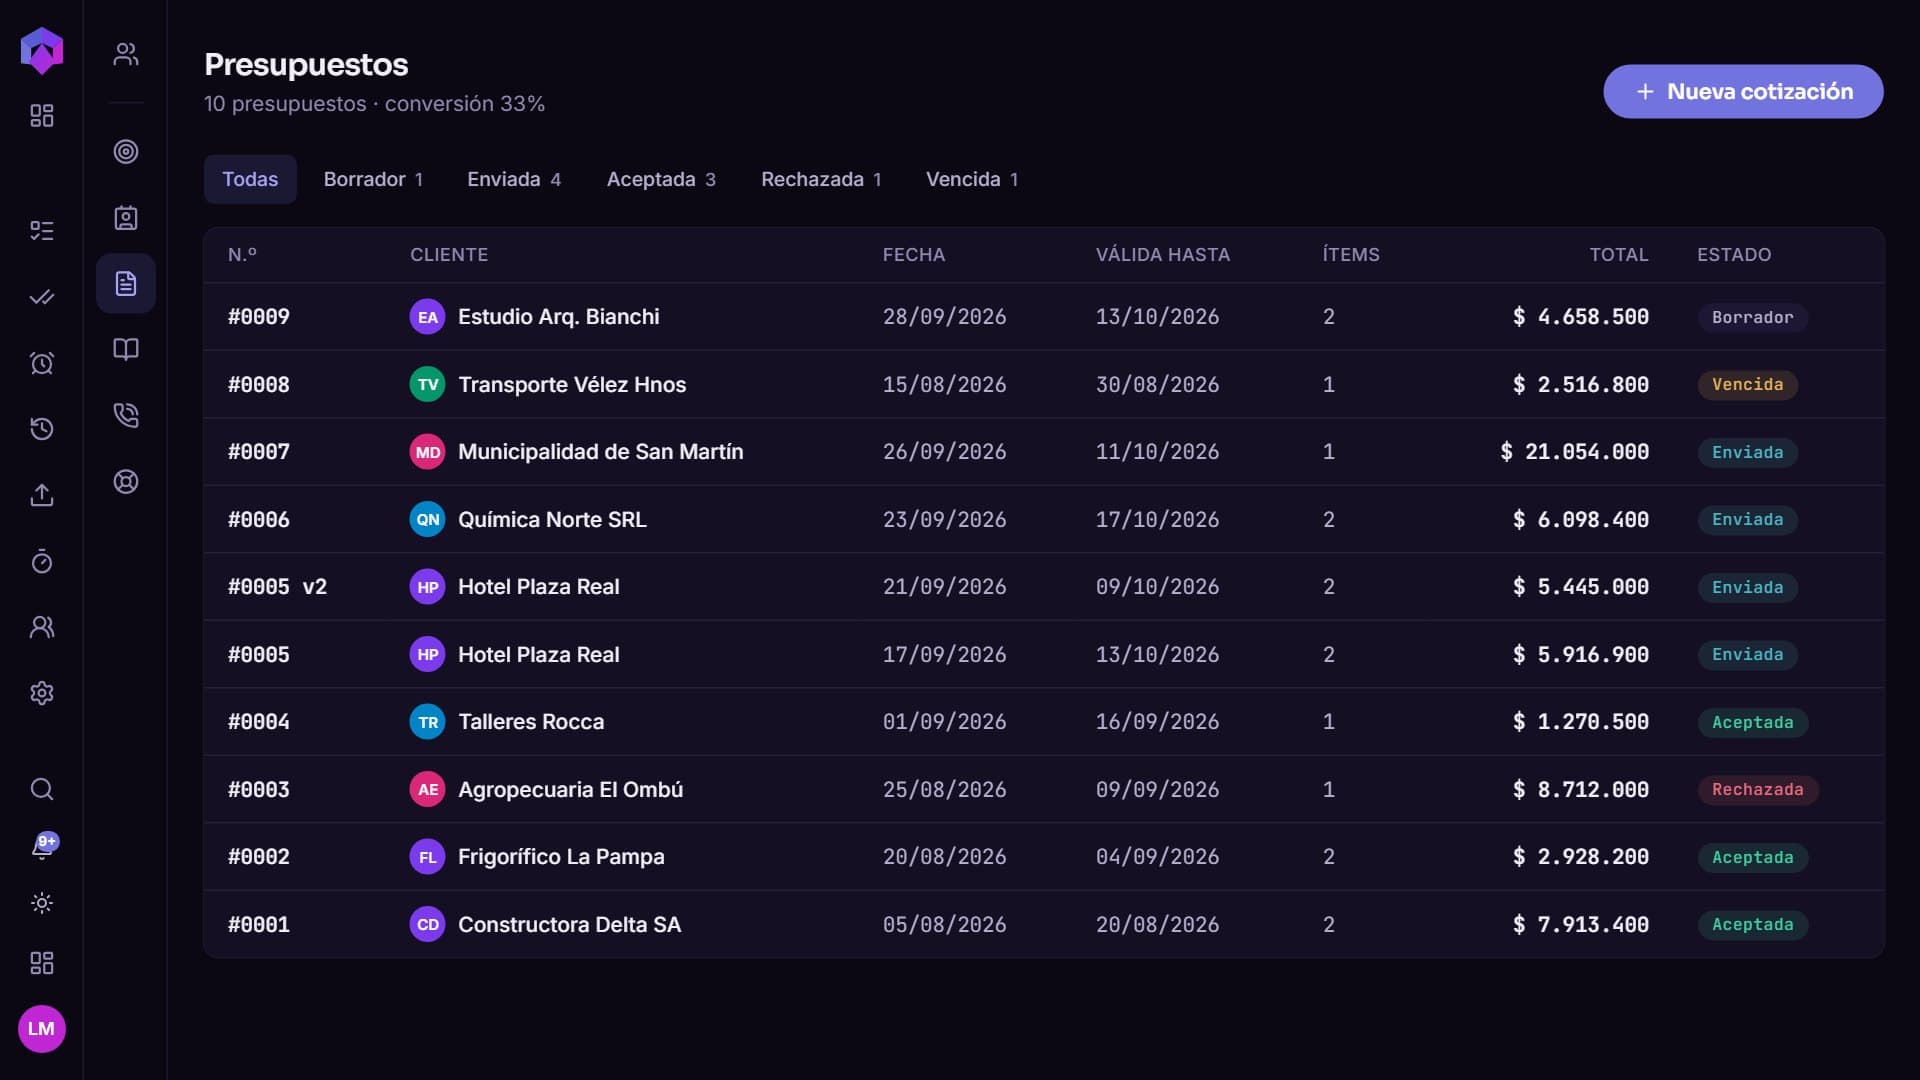This screenshot has width=1920, height=1080.
Task: Click the upload/export icon
Action: click(x=42, y=495)
